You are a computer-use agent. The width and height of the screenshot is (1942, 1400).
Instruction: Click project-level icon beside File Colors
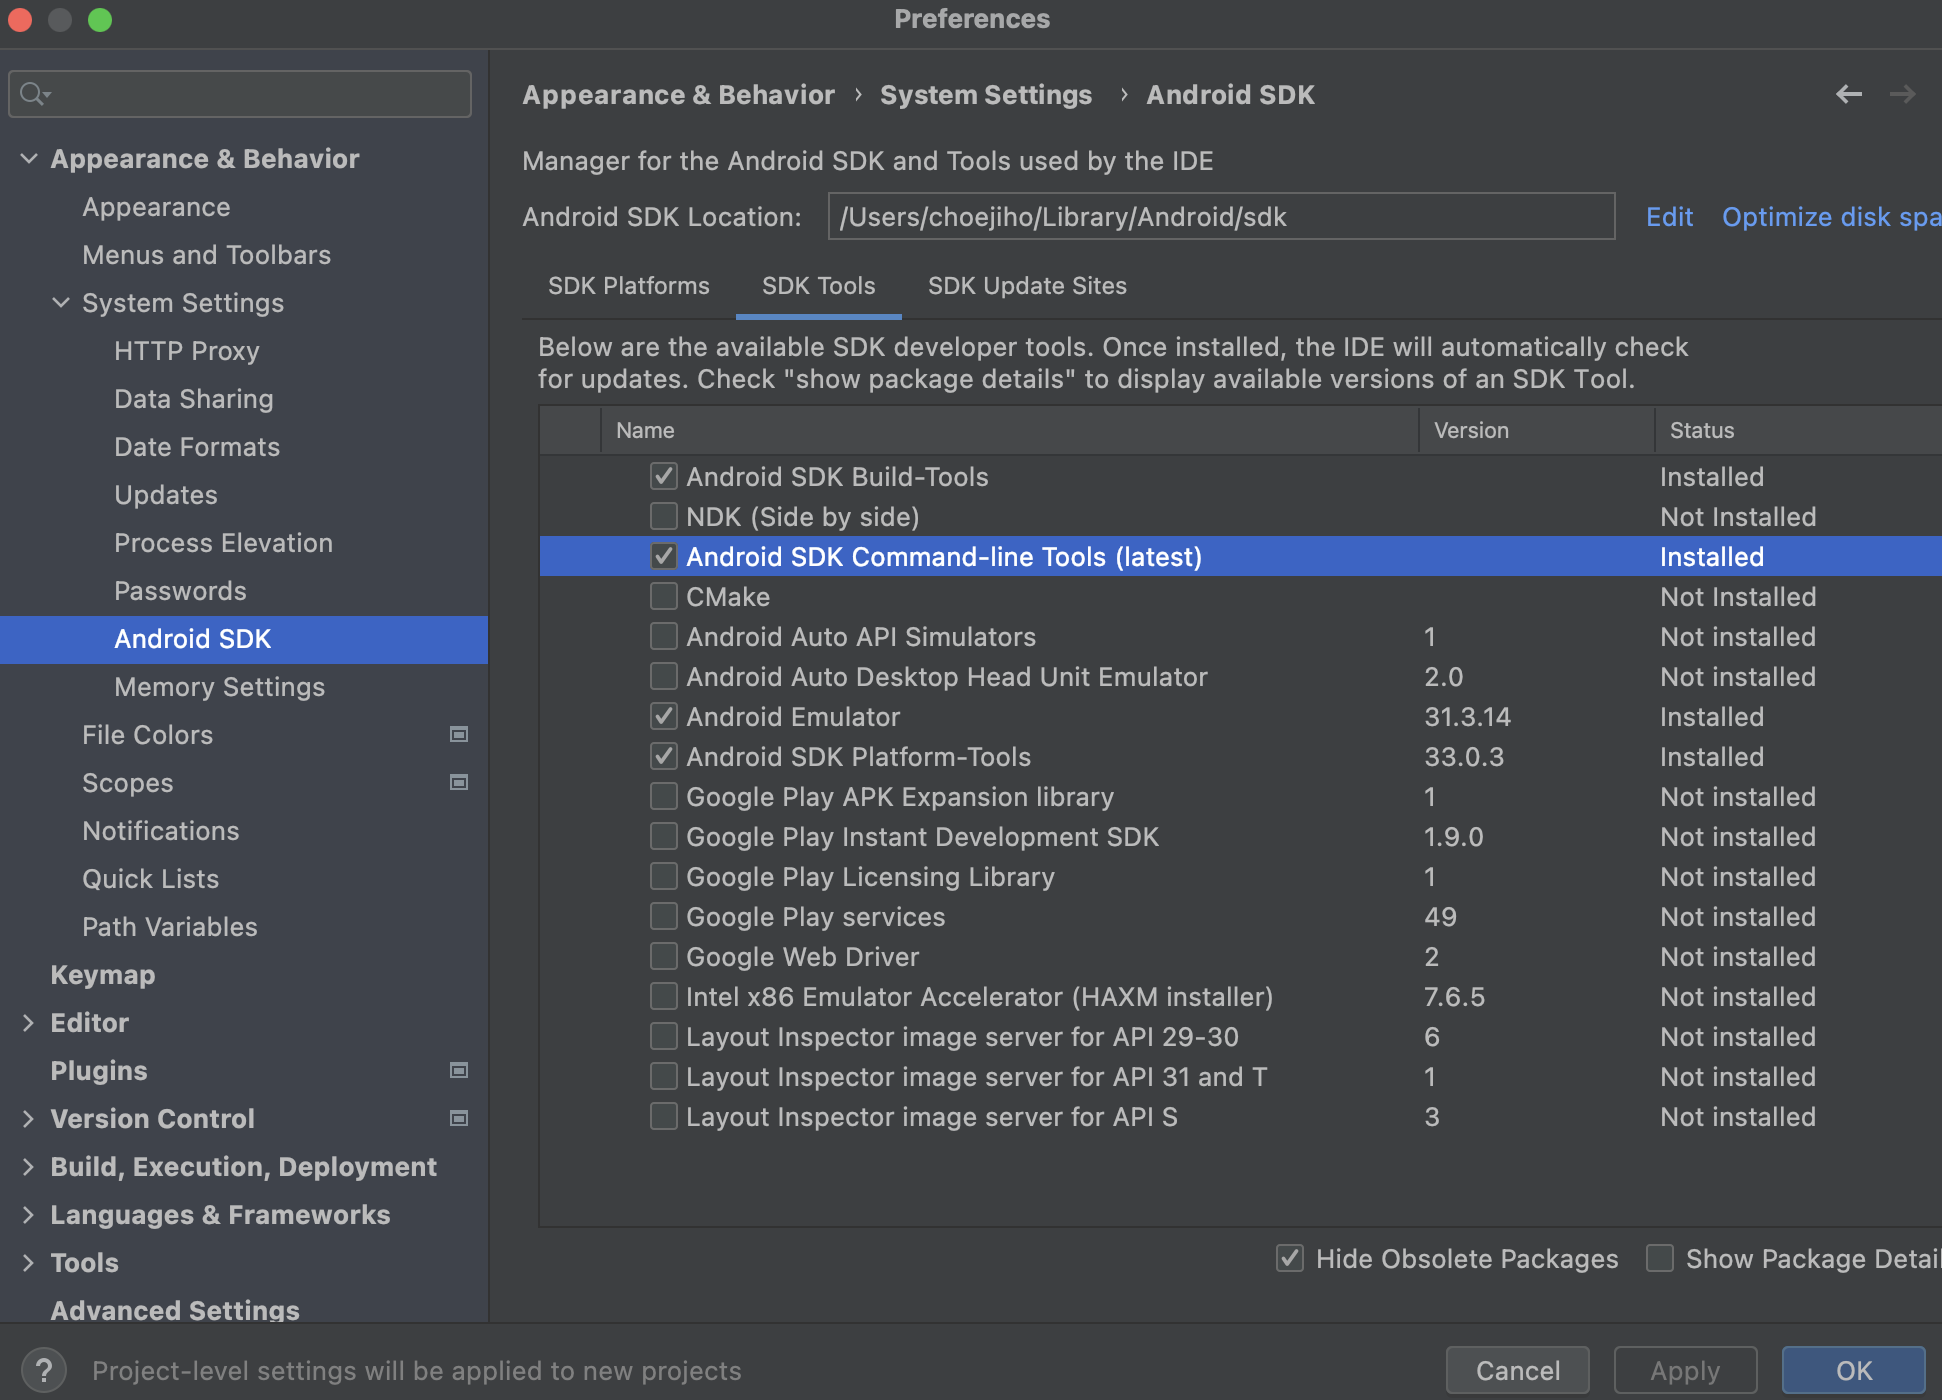tap(459, 735)
